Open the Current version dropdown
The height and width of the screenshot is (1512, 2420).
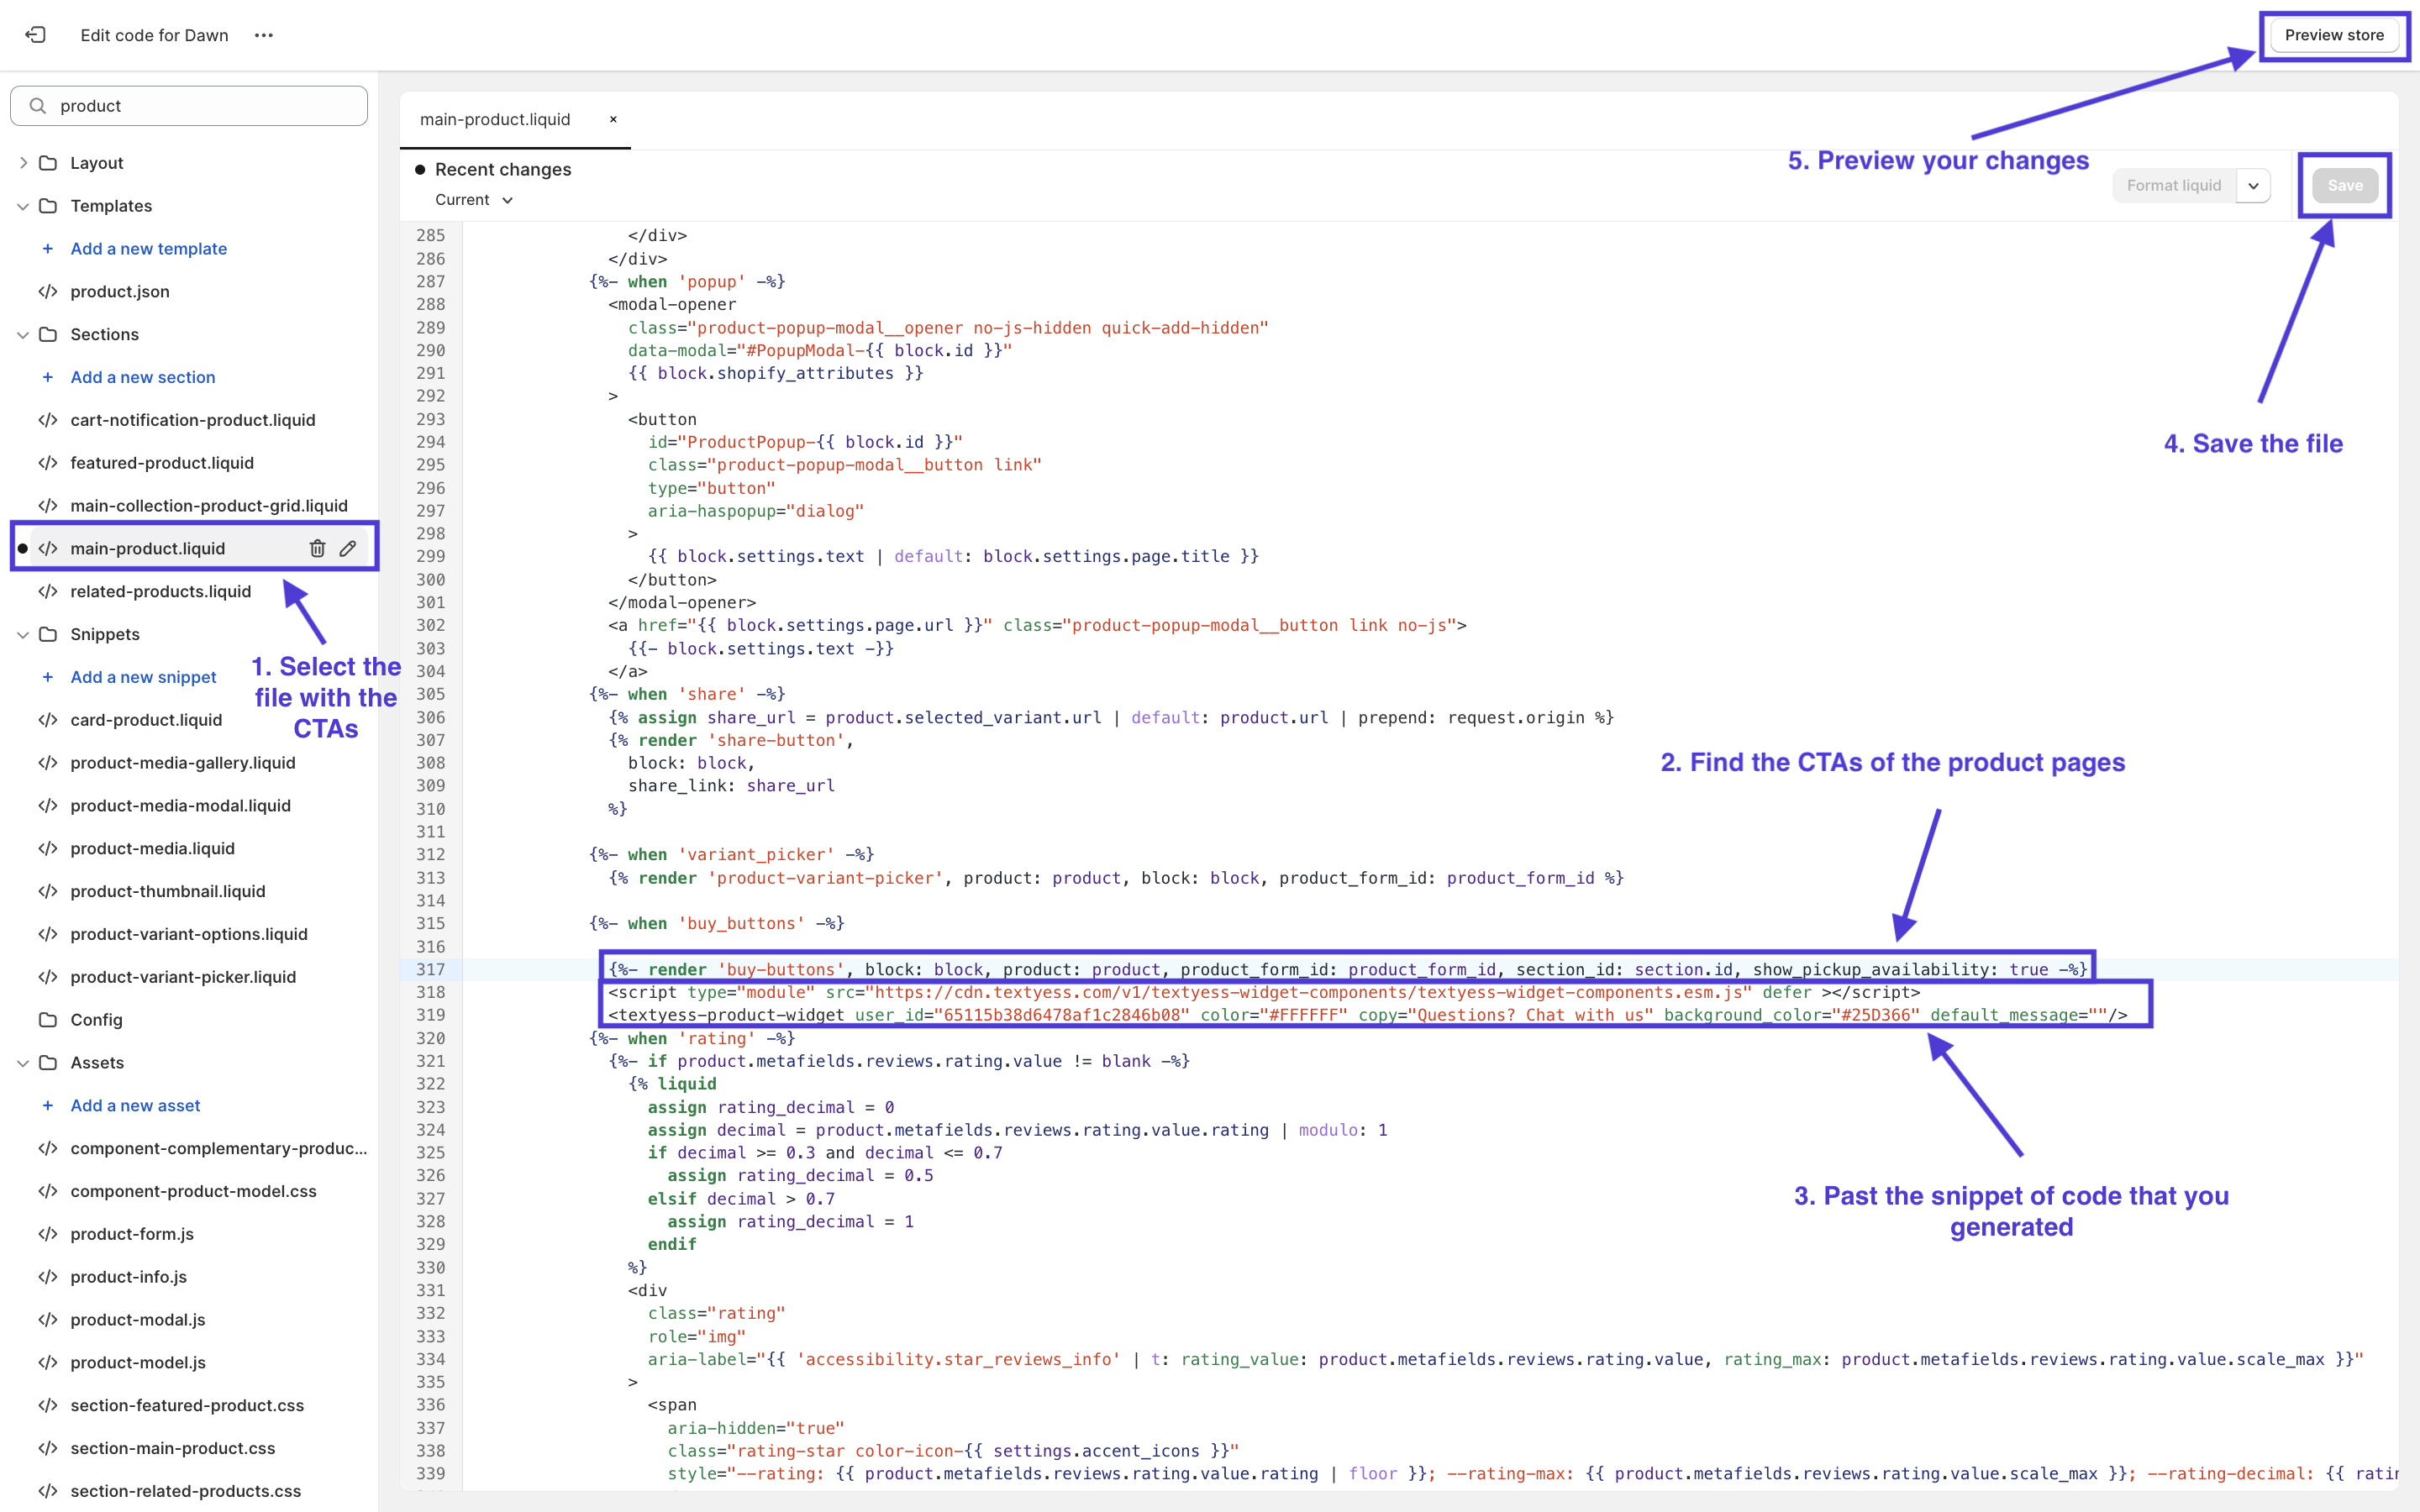pos(474,200)
